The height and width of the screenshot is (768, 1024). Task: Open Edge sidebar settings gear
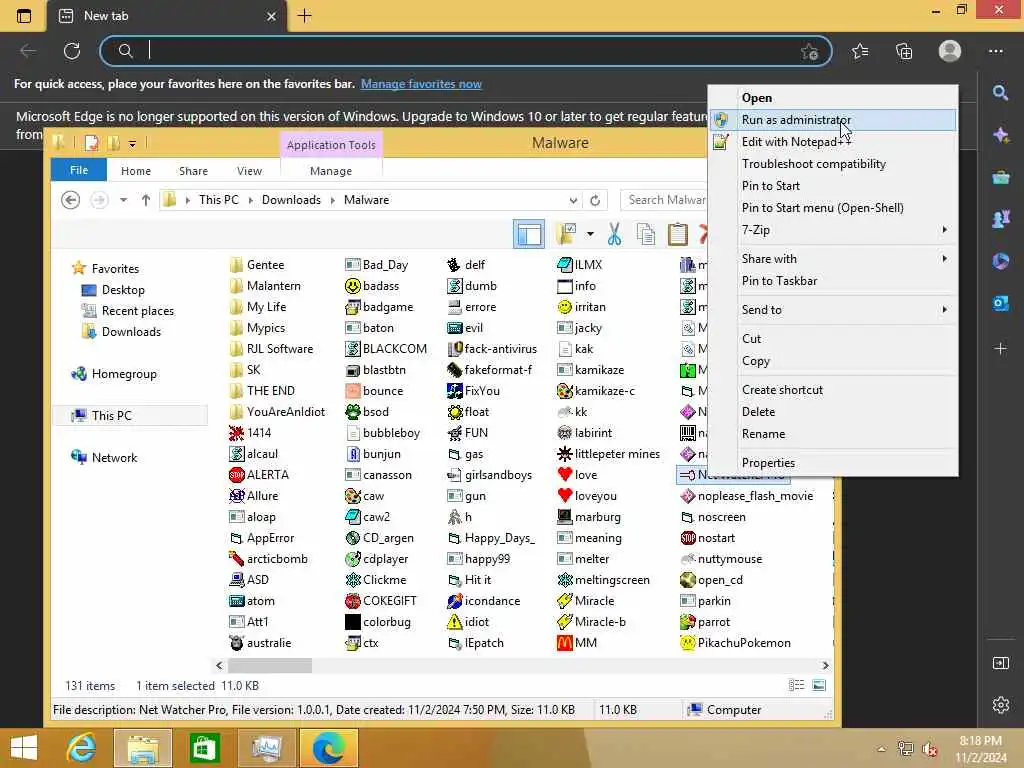point(1000,705)
